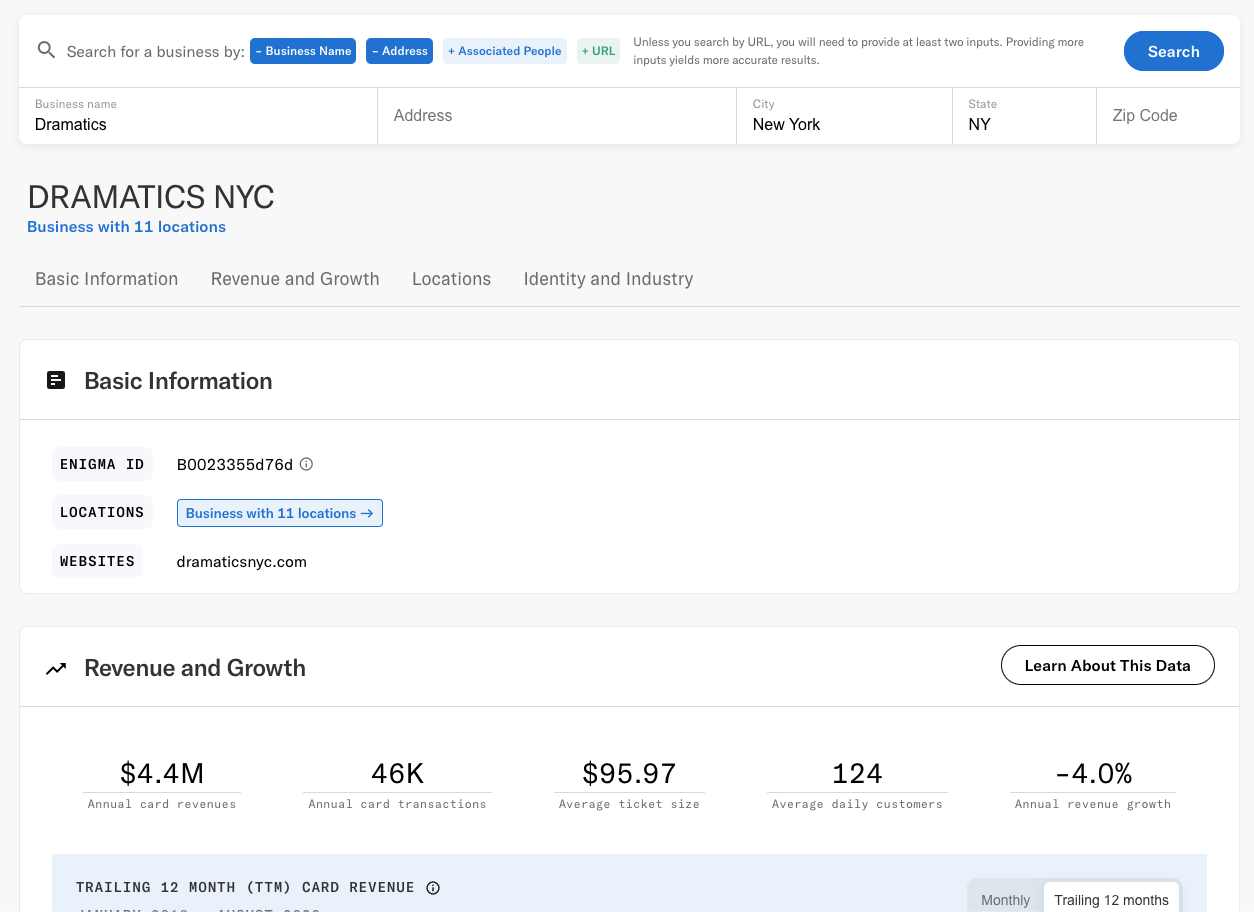Add Associated People via its plus icon
The width and height of the screenshot is (1254, 912).
[x=453, y=50]
